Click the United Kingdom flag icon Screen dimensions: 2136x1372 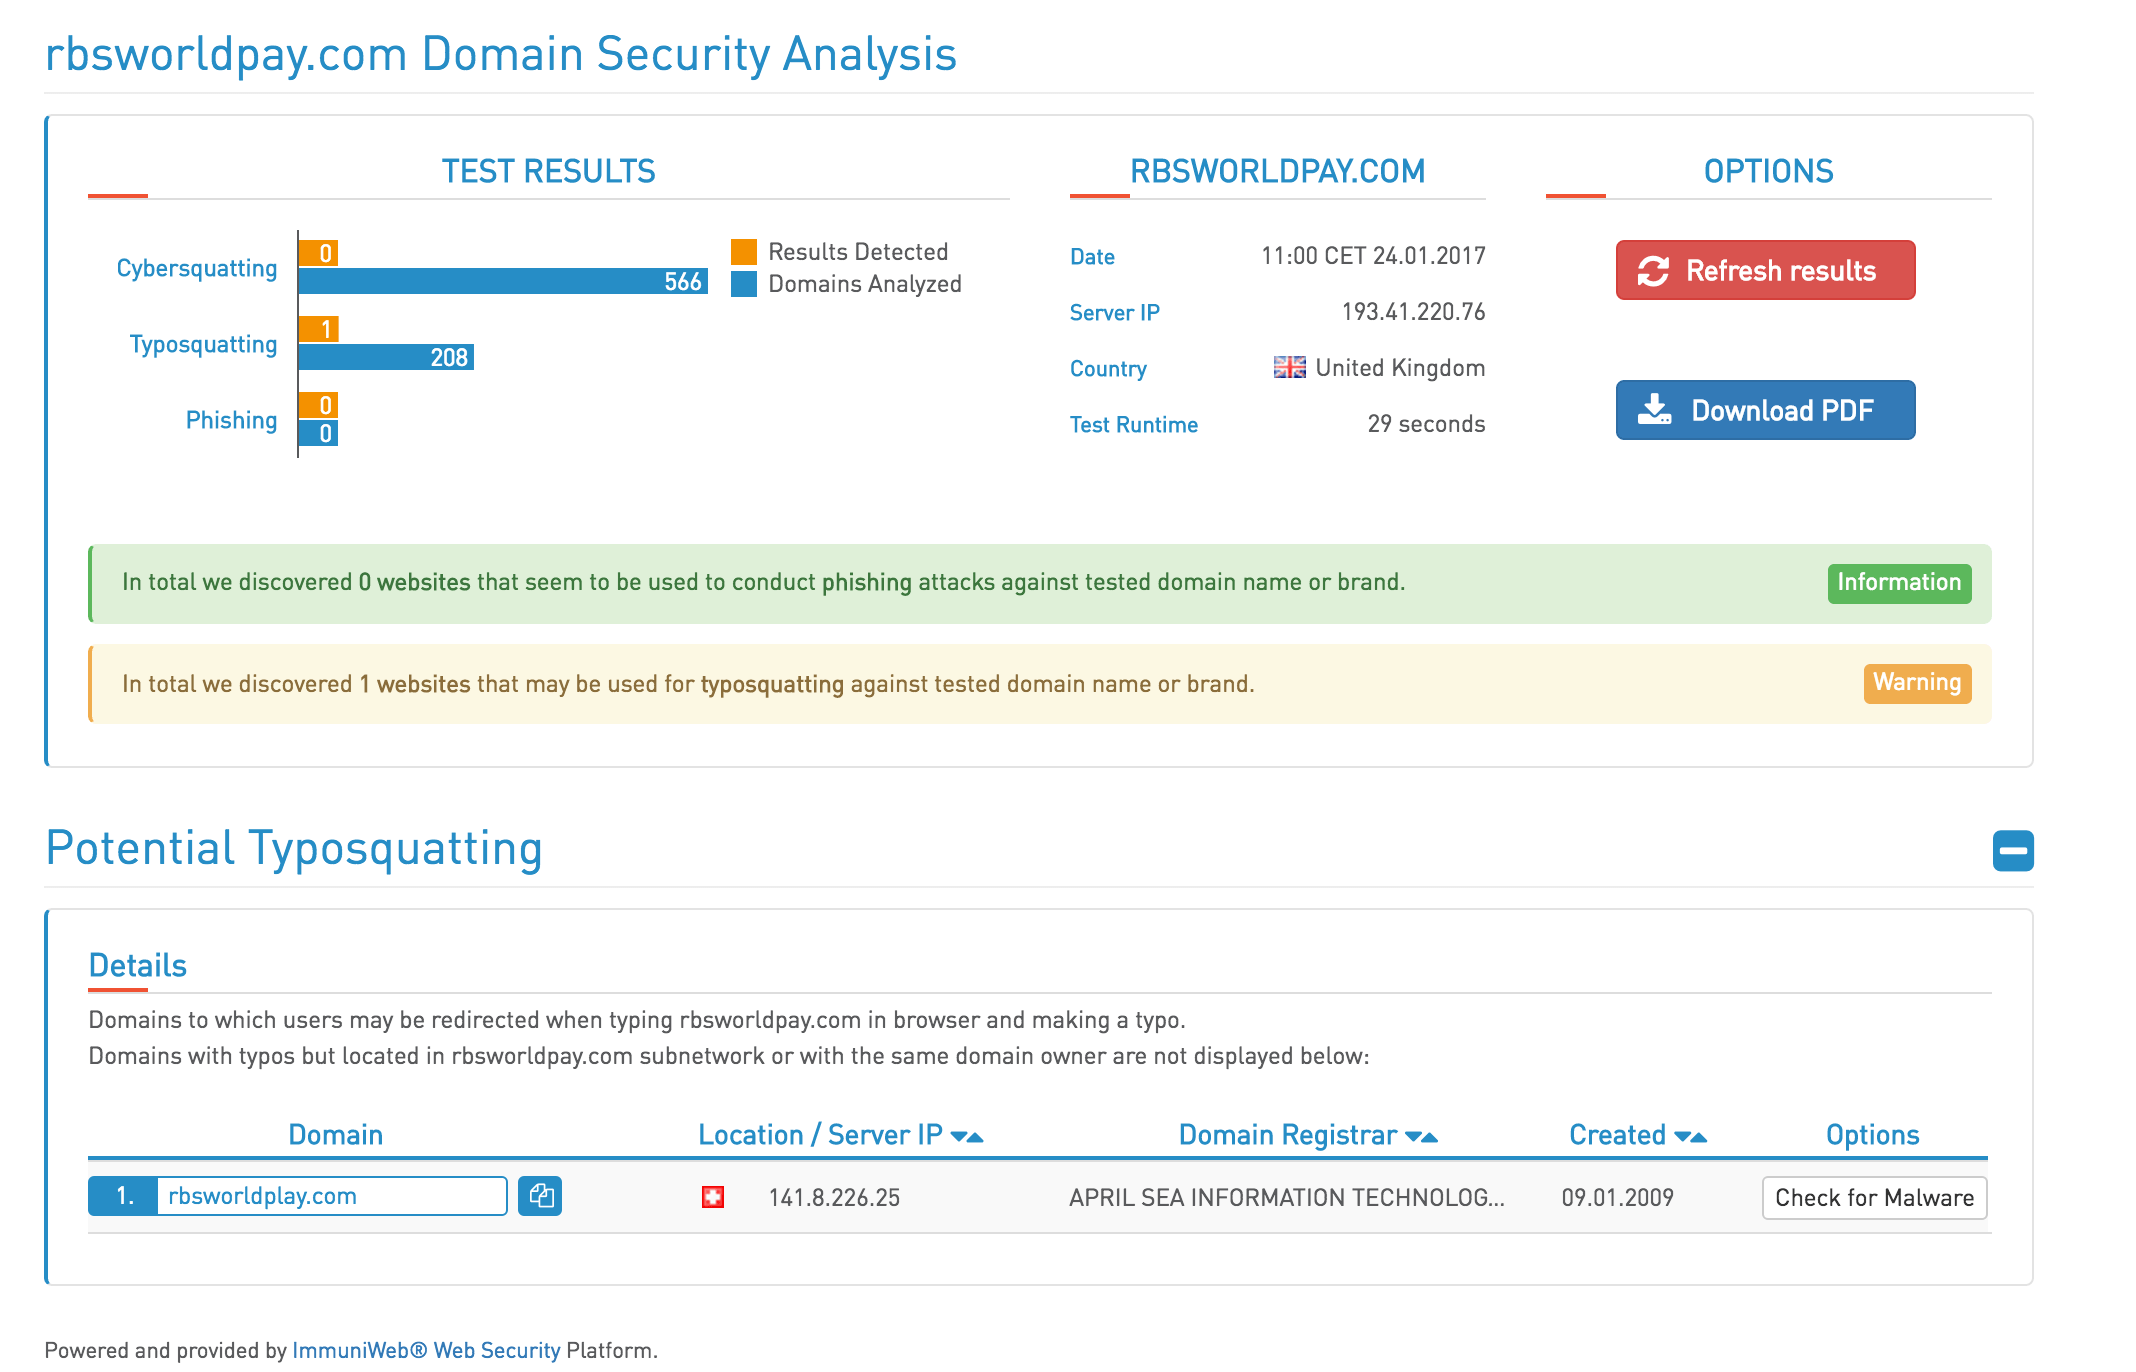[1289, 367]
